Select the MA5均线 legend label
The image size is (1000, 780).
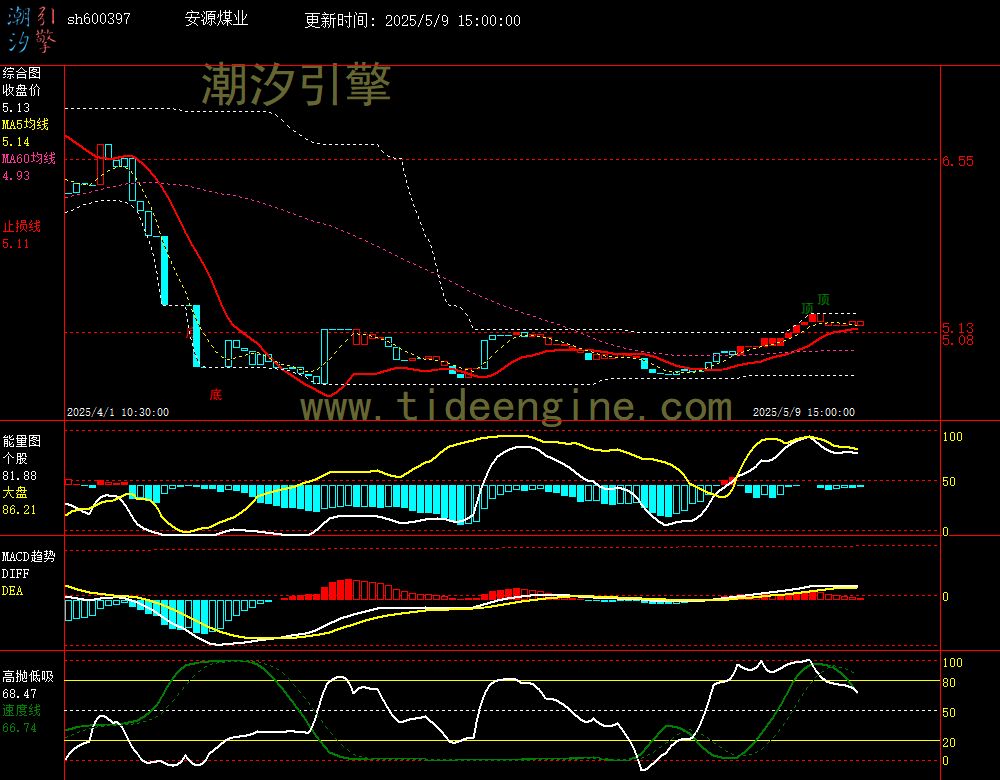coord(26,124)
